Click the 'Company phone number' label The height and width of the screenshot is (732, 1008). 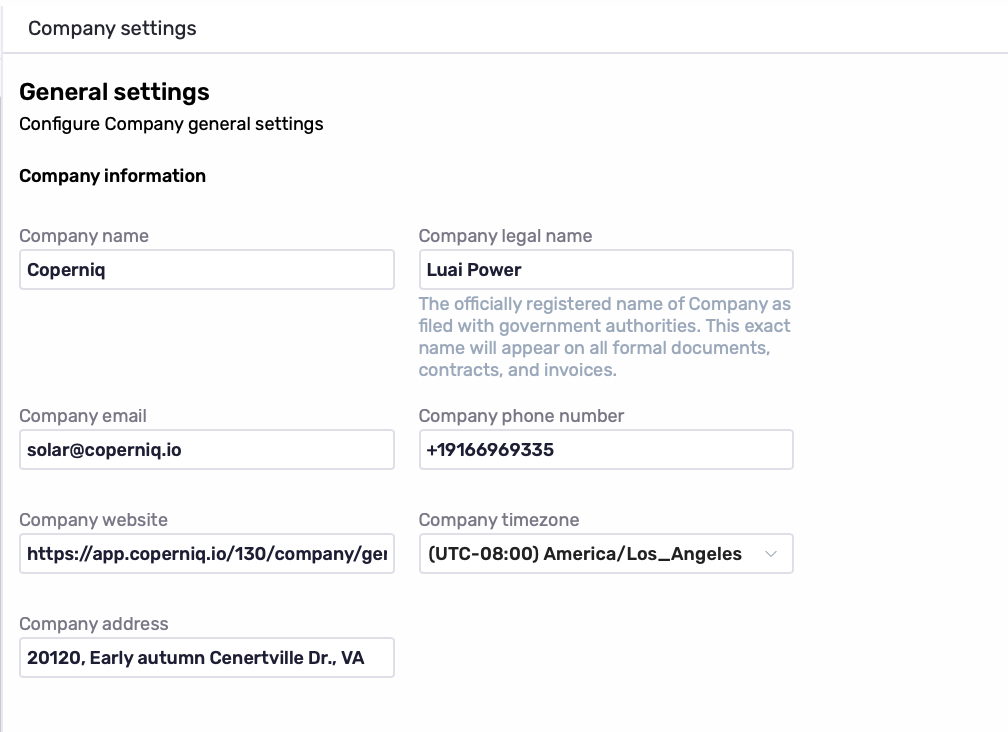coord(521,416)
